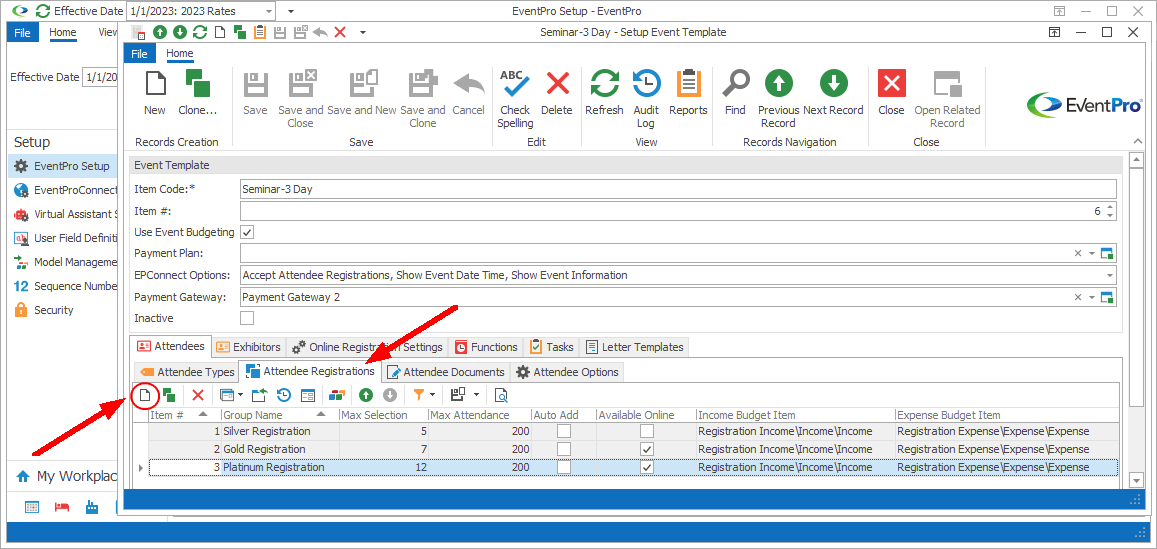Sort by Max Attendance column header
The height and width of the screenshot is (549, 1157).
click(x=479, y=415)
